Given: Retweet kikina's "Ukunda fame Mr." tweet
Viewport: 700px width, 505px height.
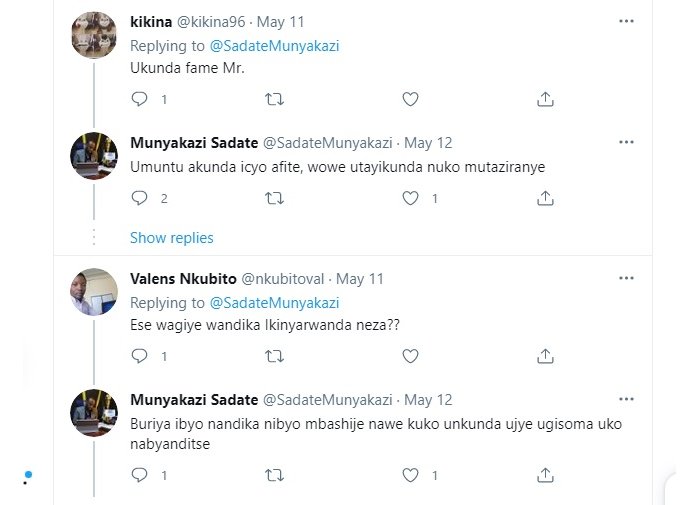Looking at the screenshot, I should tap(273, 99).
